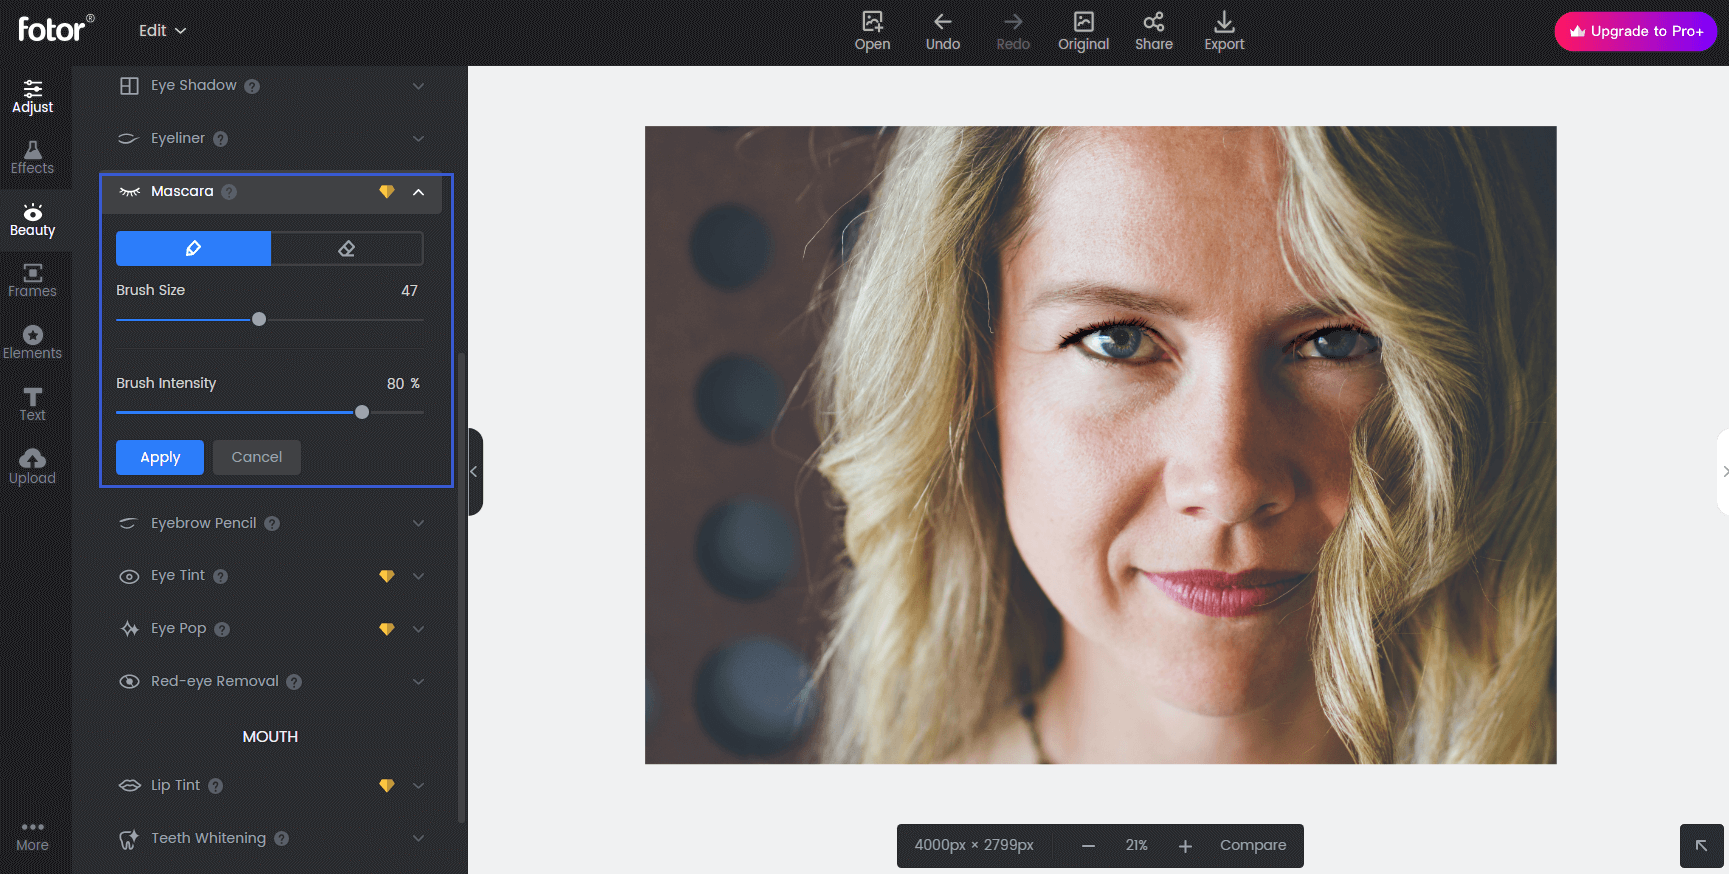This screenshot has height=874, width=1729.
Task: Cancel the mascara edit
Action: pyautogui.click(x=257, y=457)
